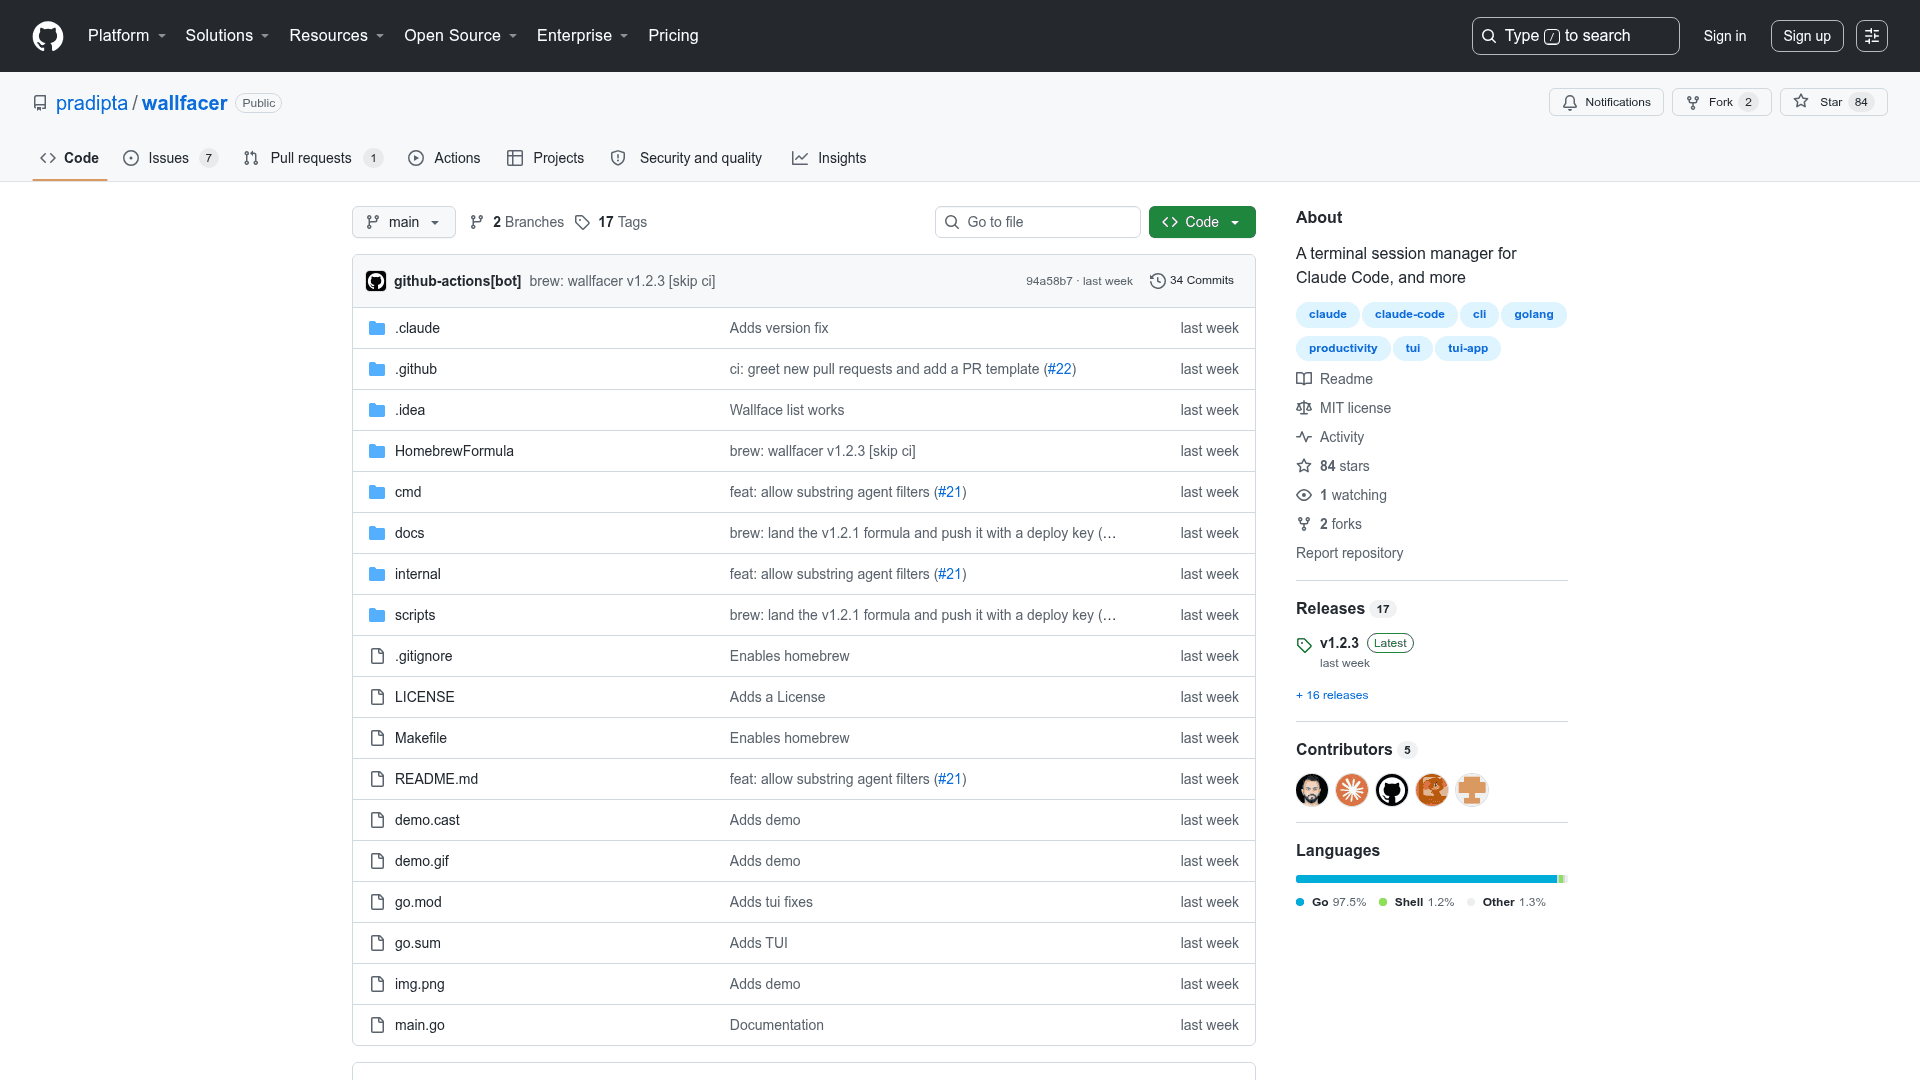Click the claude-code topic tag
This screenshot has height=1080, width=1920.
(x=1410, y=315)
